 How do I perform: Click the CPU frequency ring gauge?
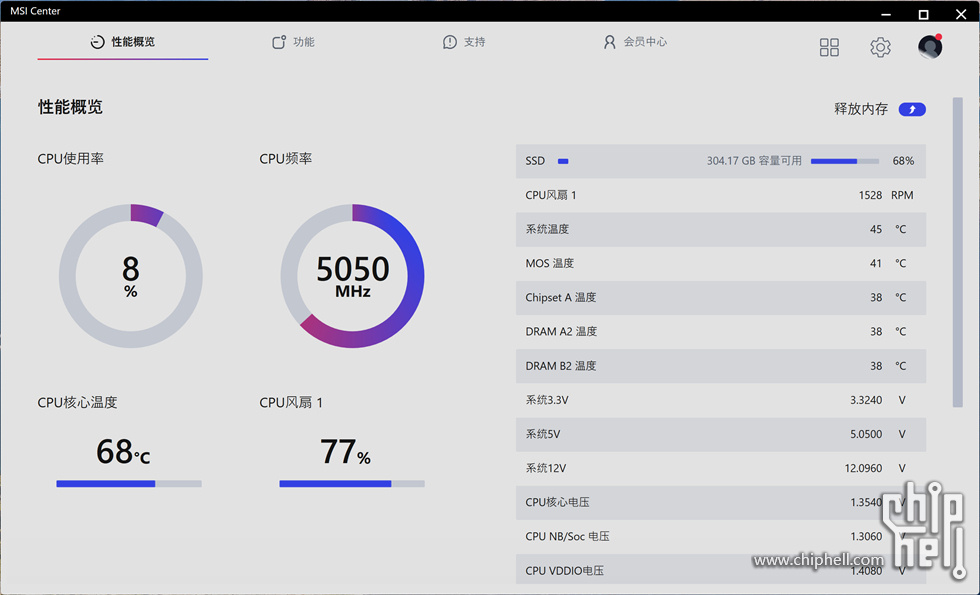352,276
